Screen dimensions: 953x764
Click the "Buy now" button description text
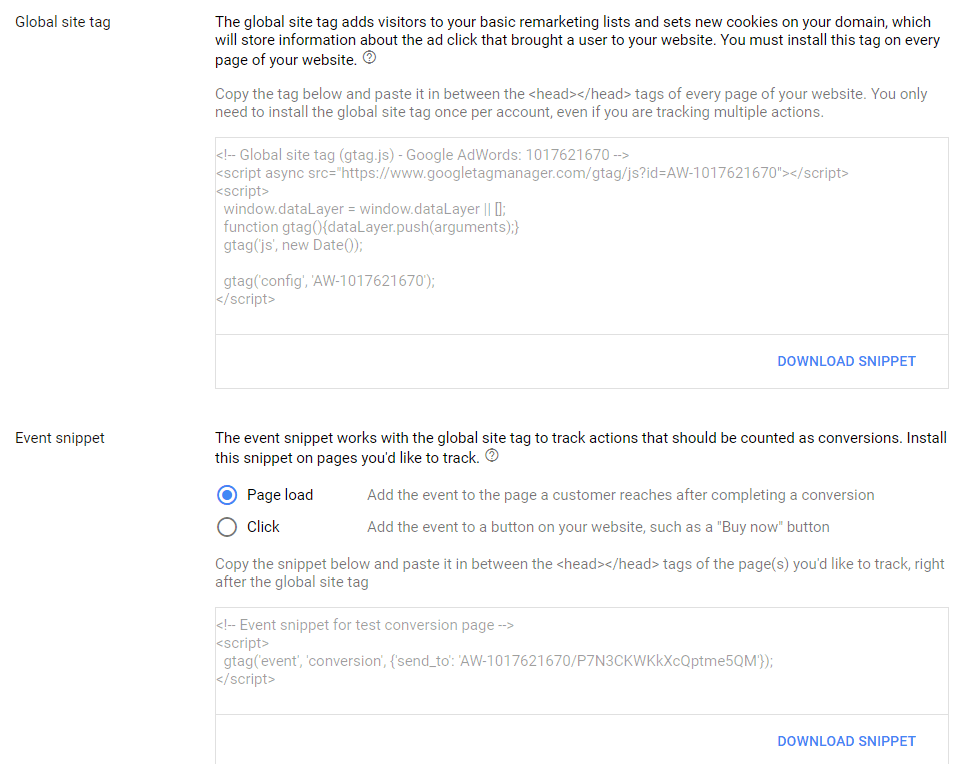tap(598, 527)
